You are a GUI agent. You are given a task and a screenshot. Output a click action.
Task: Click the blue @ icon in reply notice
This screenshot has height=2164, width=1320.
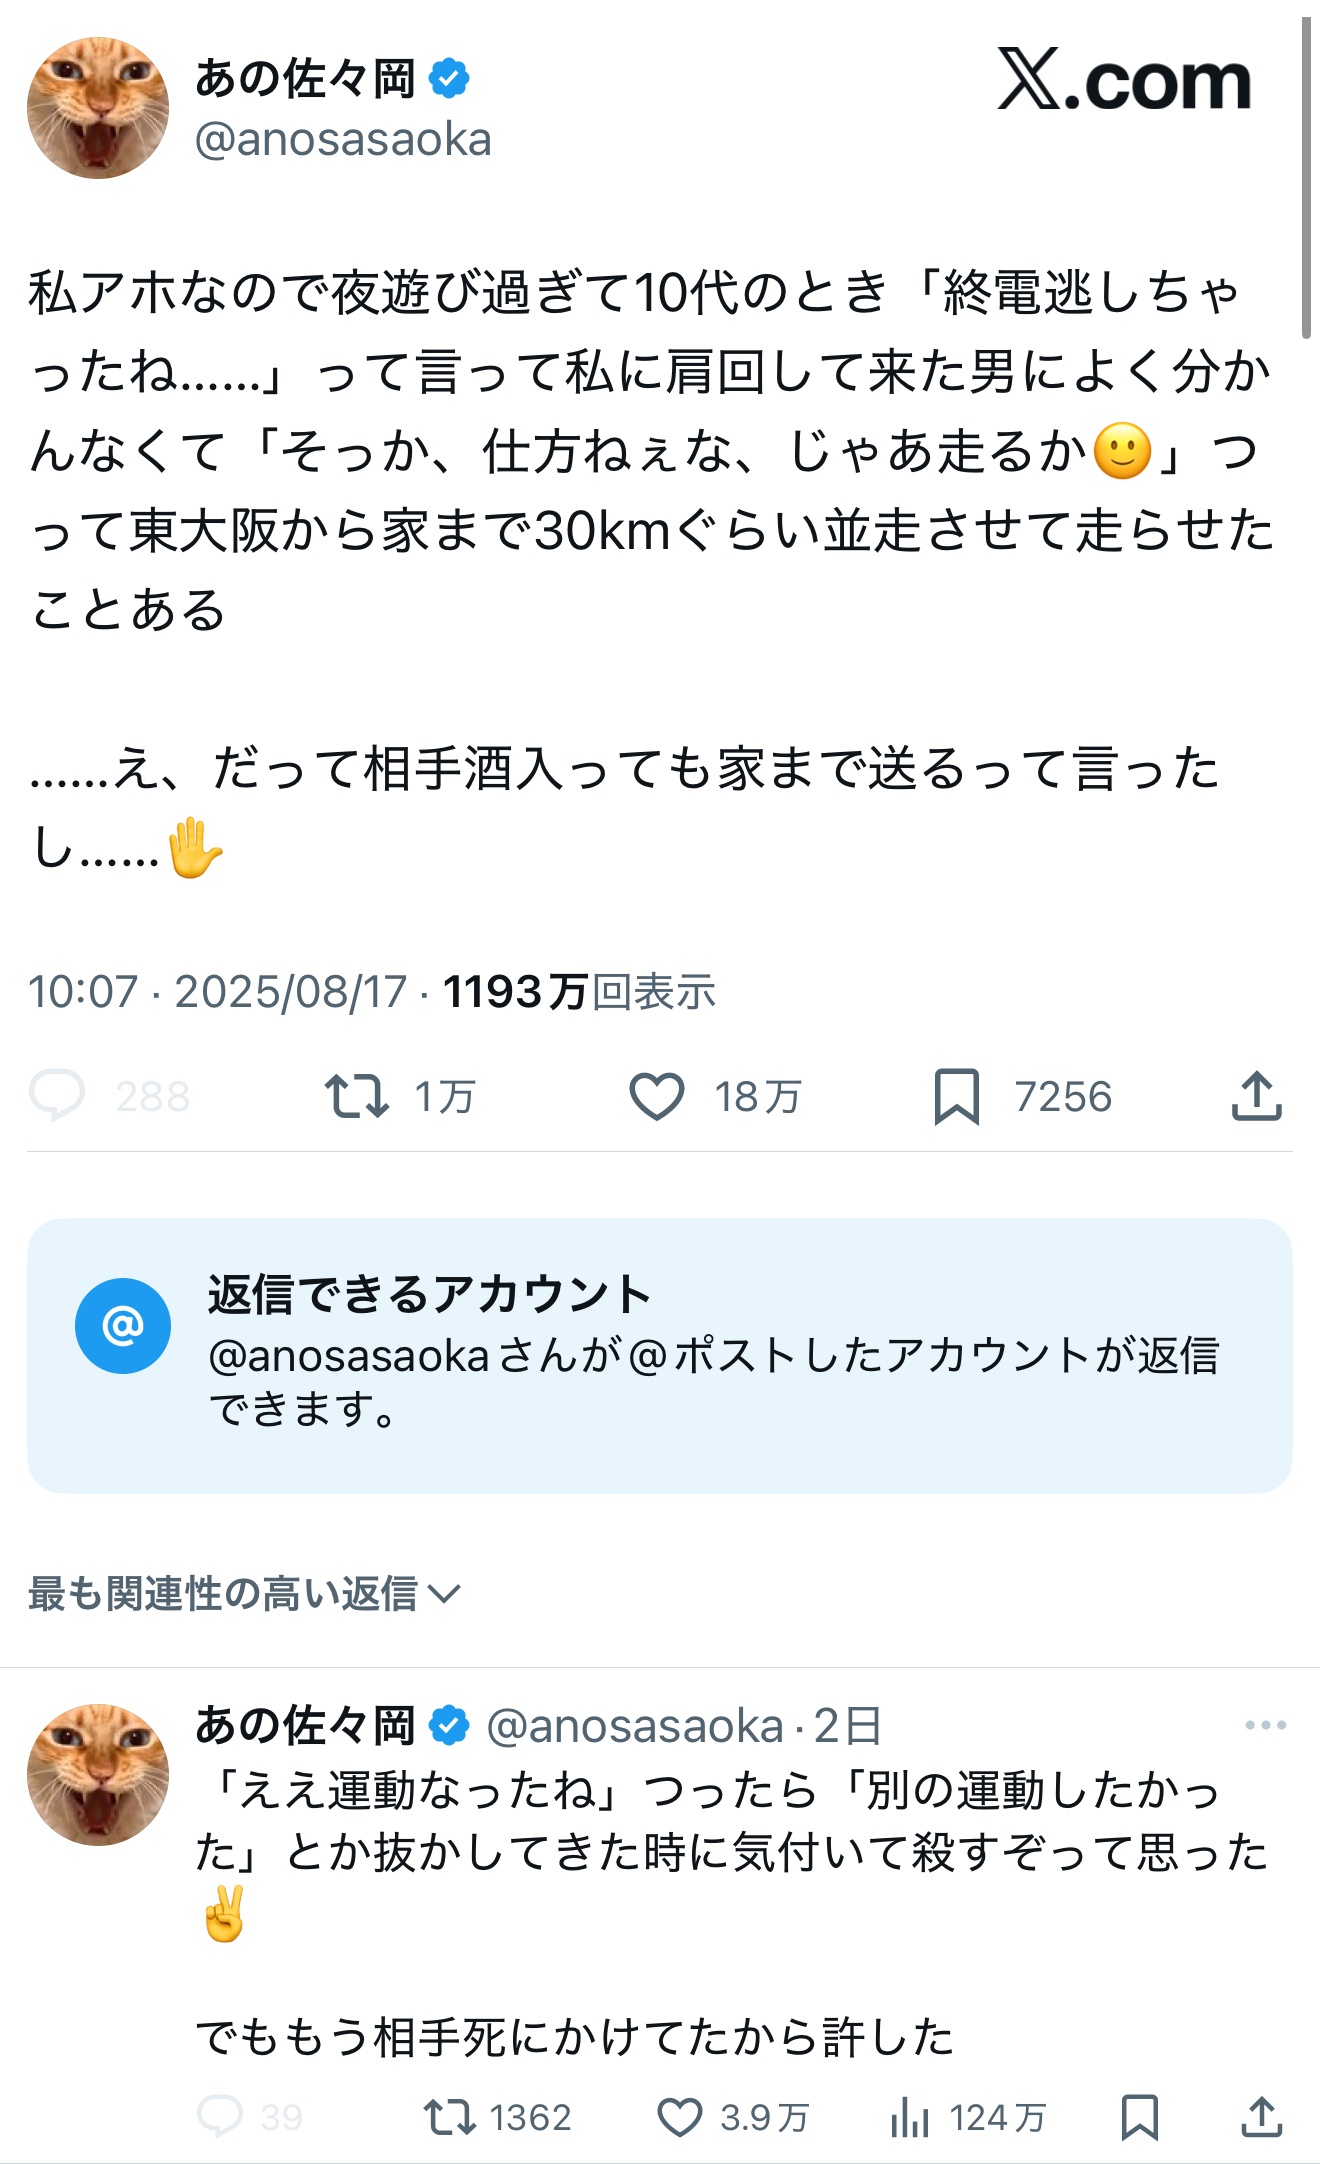pyautogui.click(x=123, y=1326)
